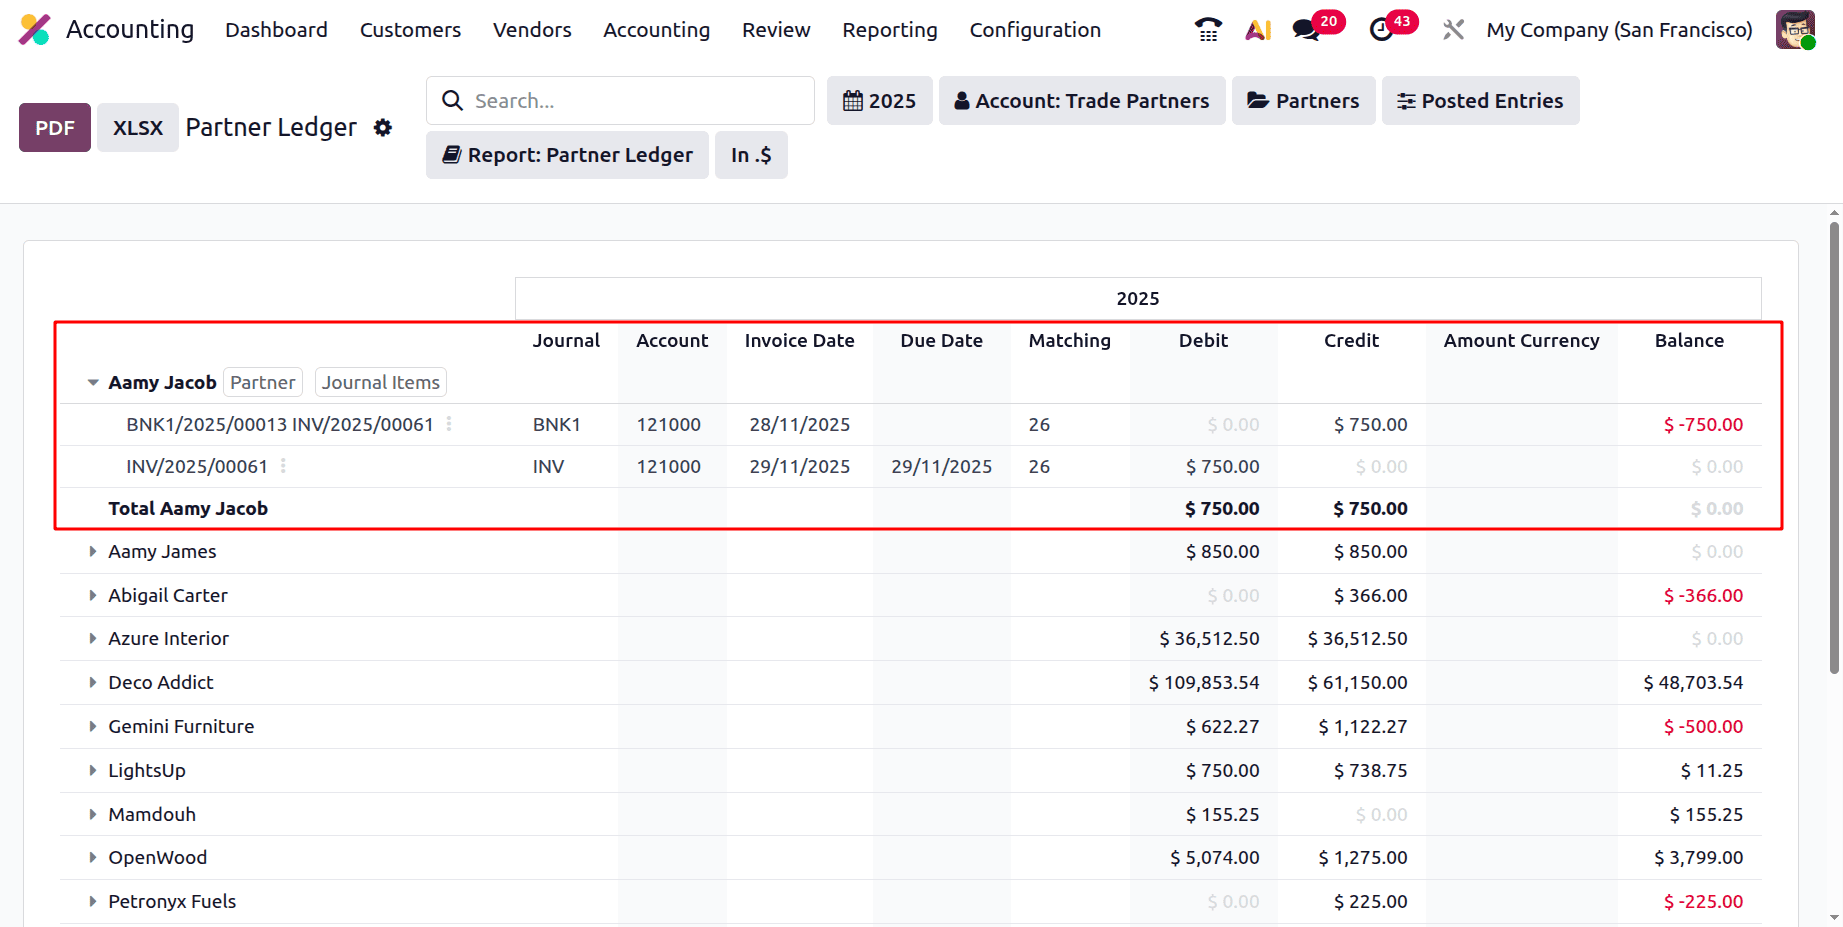This screenshot has width=1843, height=927.
Task: Open line BNK1/2025/00013 INV/2025/00061
Action: coord(280,425)
